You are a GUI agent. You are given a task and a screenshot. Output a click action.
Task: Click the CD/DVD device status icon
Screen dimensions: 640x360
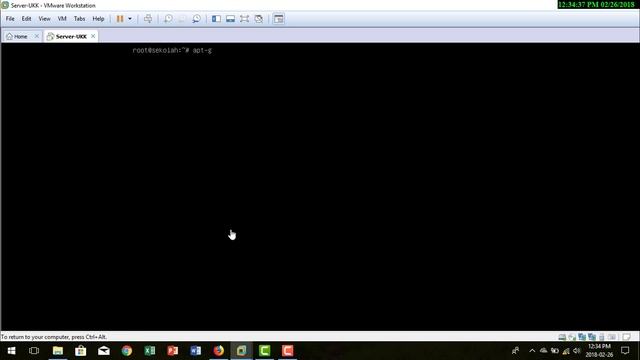point(572,337)
